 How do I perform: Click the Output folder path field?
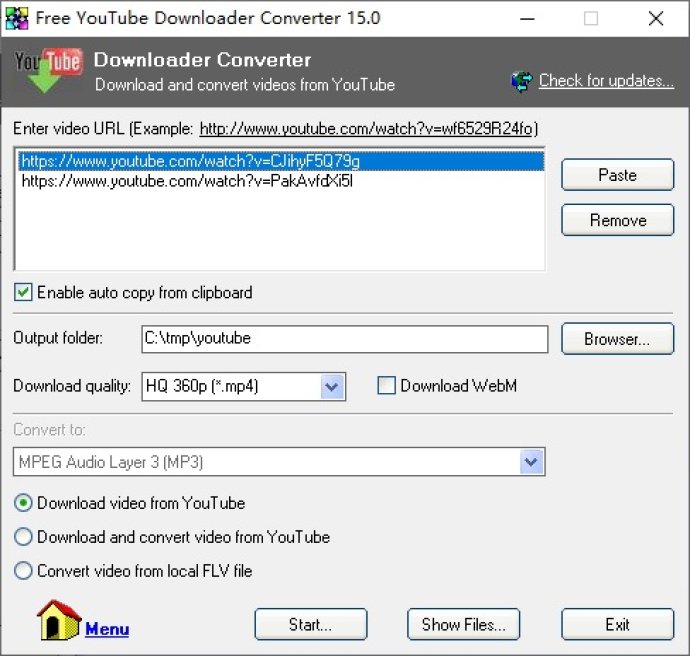tap(345, 339)
